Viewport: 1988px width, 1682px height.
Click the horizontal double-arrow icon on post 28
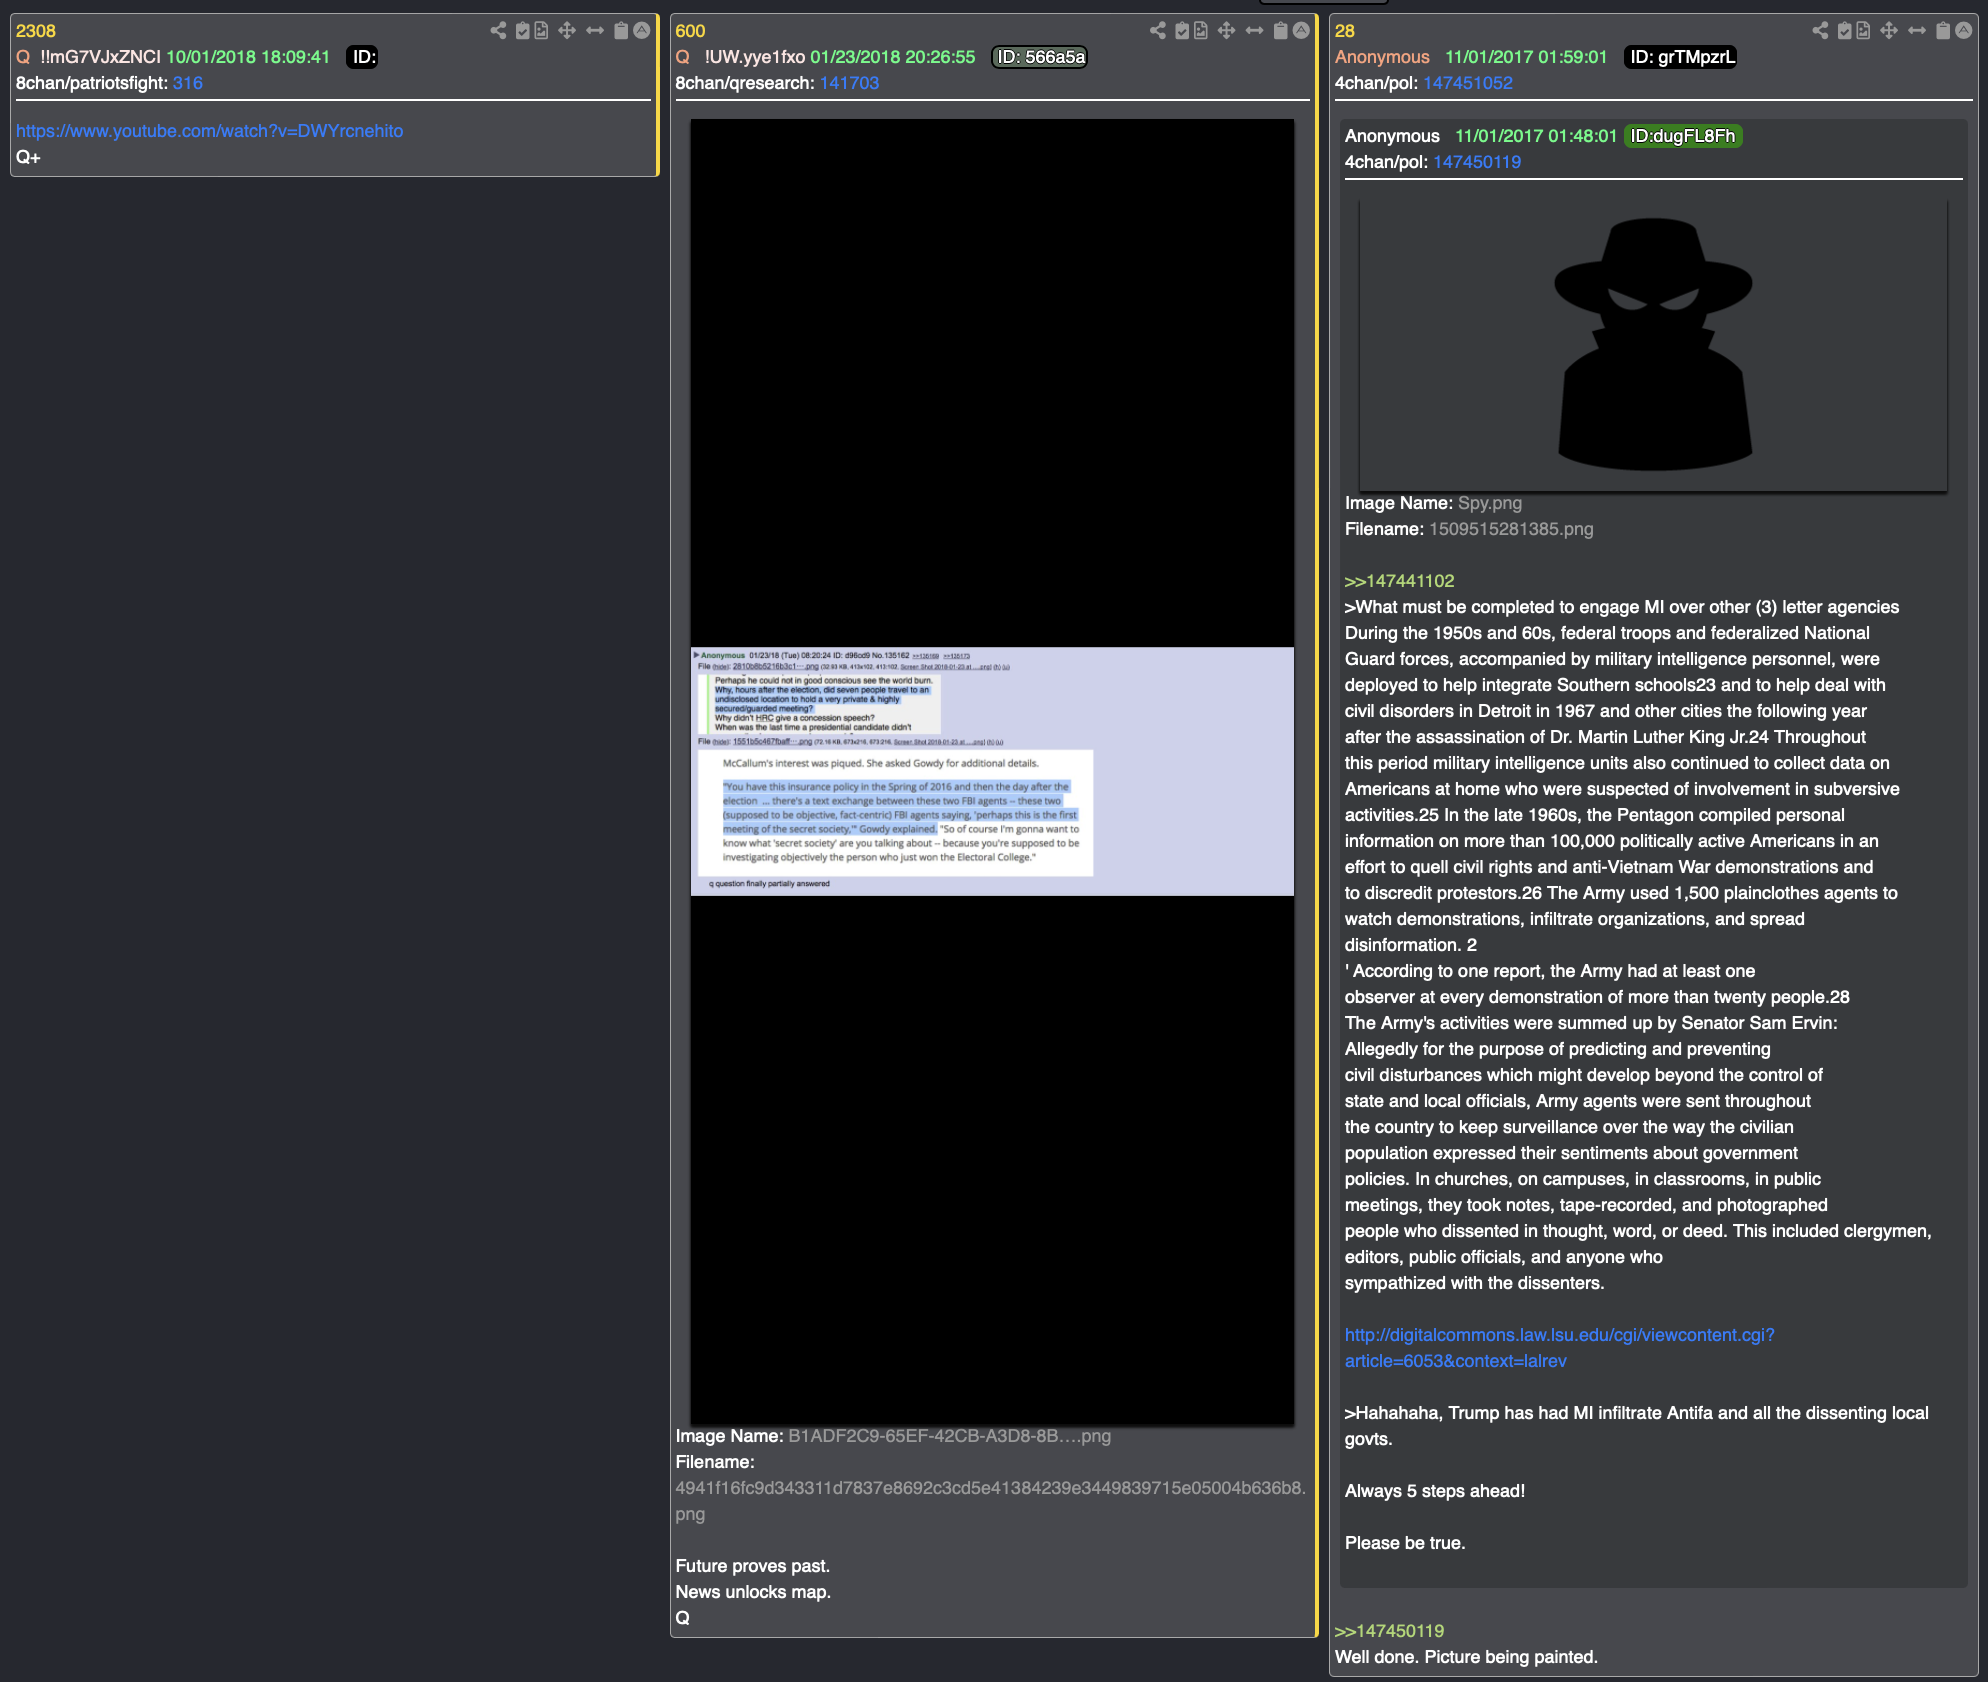[1917, 31]
